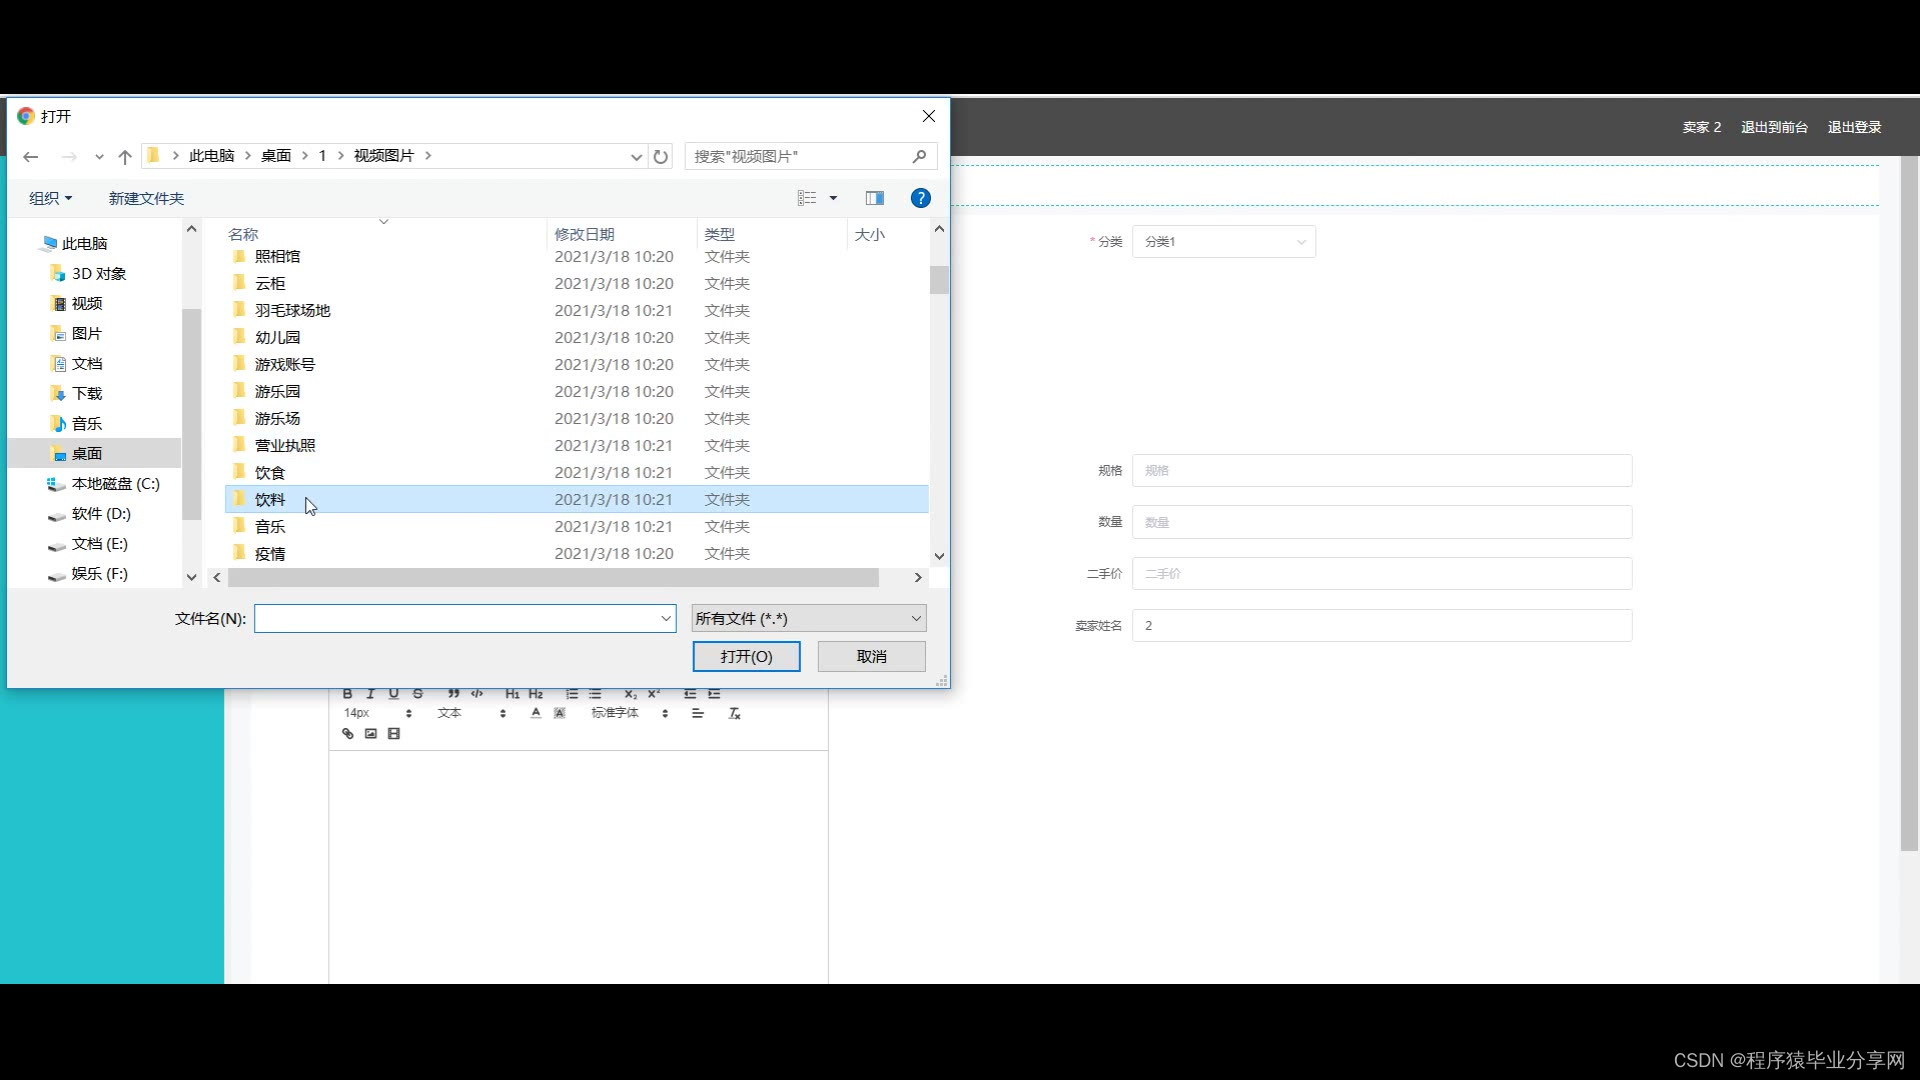The image size is (1920, 1080).
Task: Insert a video in the editor
Action: click(394, 734)
